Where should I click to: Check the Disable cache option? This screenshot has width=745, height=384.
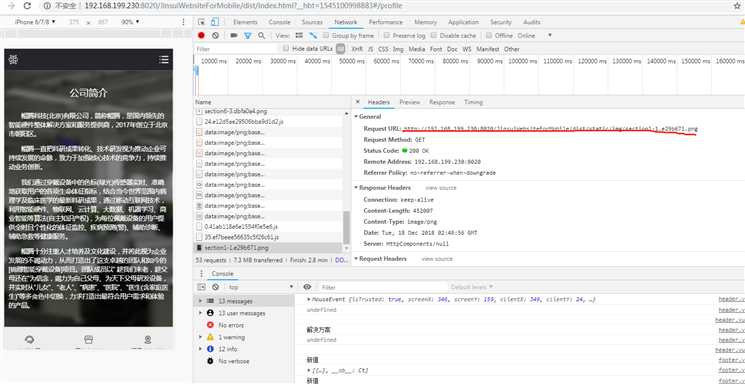tap(434, 36)
